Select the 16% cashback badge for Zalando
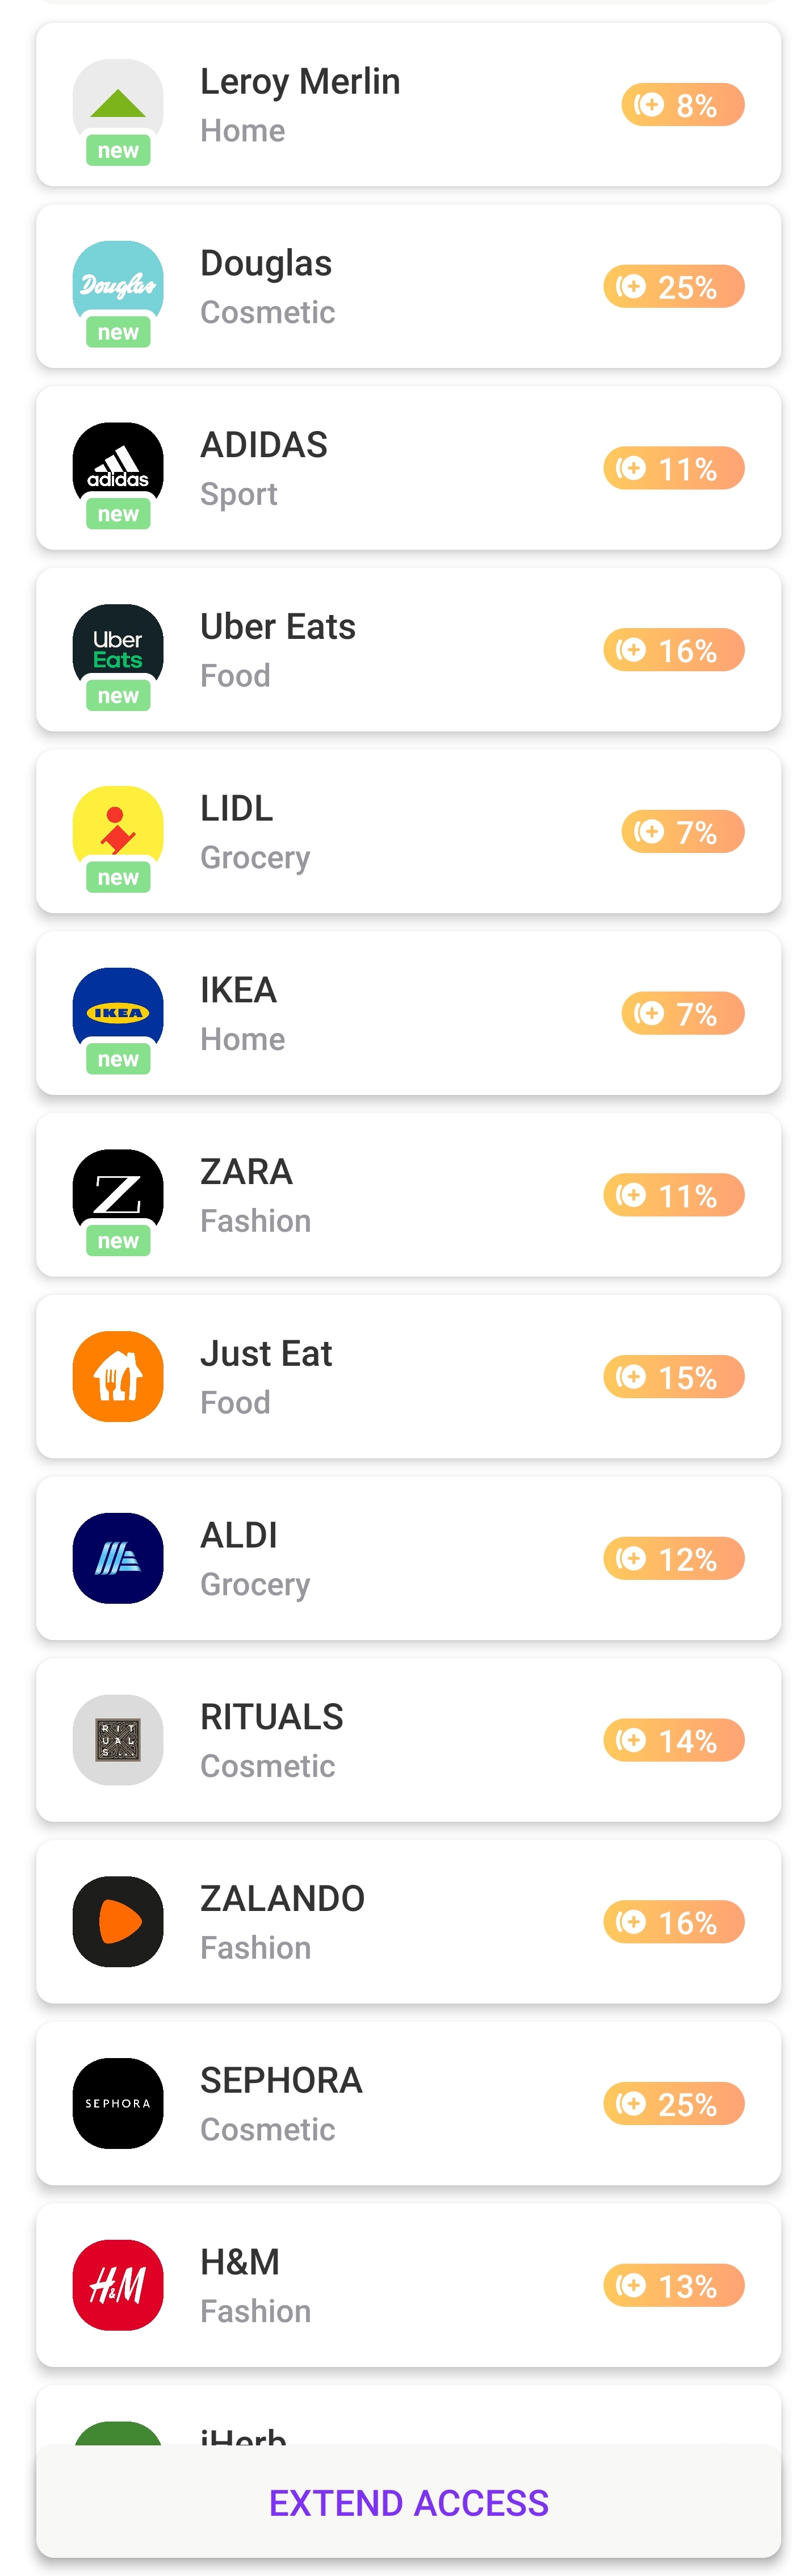Viewport: 792px width, 2576px height. coord(674,1922)
